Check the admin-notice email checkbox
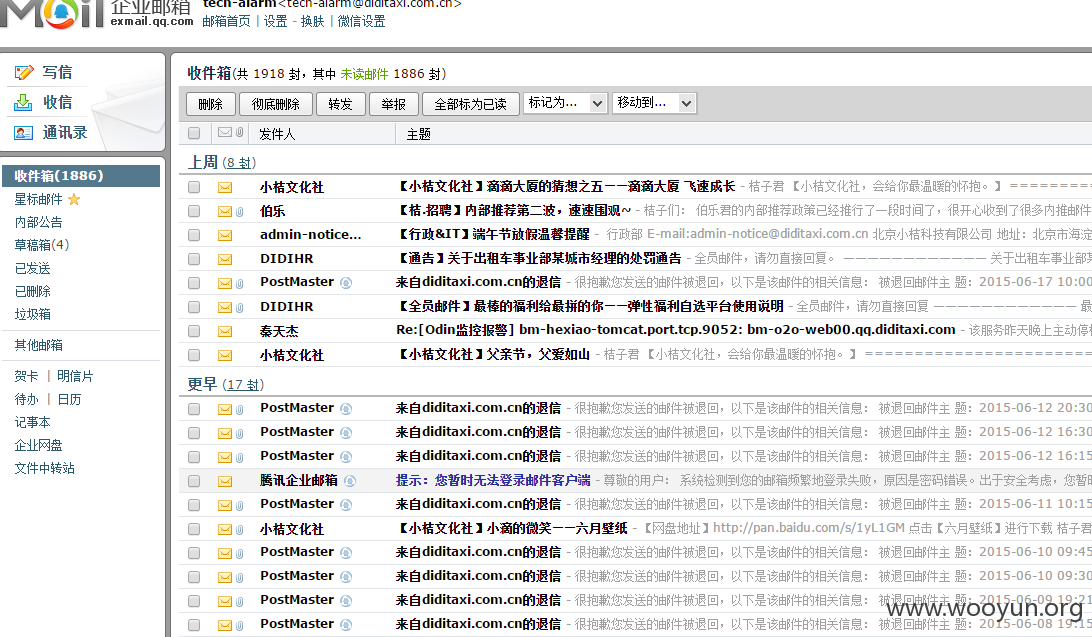The width and height of the screenshot is (1092, 637). click(194, 235)
